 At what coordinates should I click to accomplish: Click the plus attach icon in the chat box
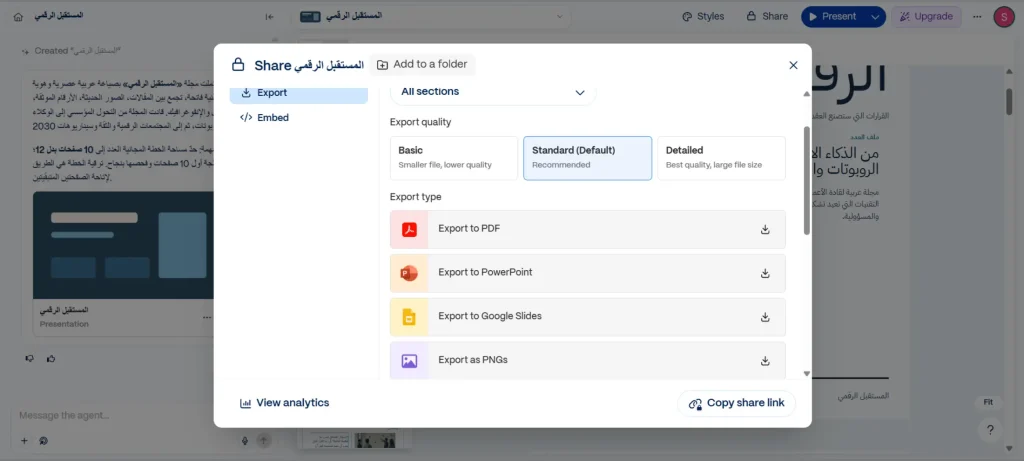click(x=24, y=441)
